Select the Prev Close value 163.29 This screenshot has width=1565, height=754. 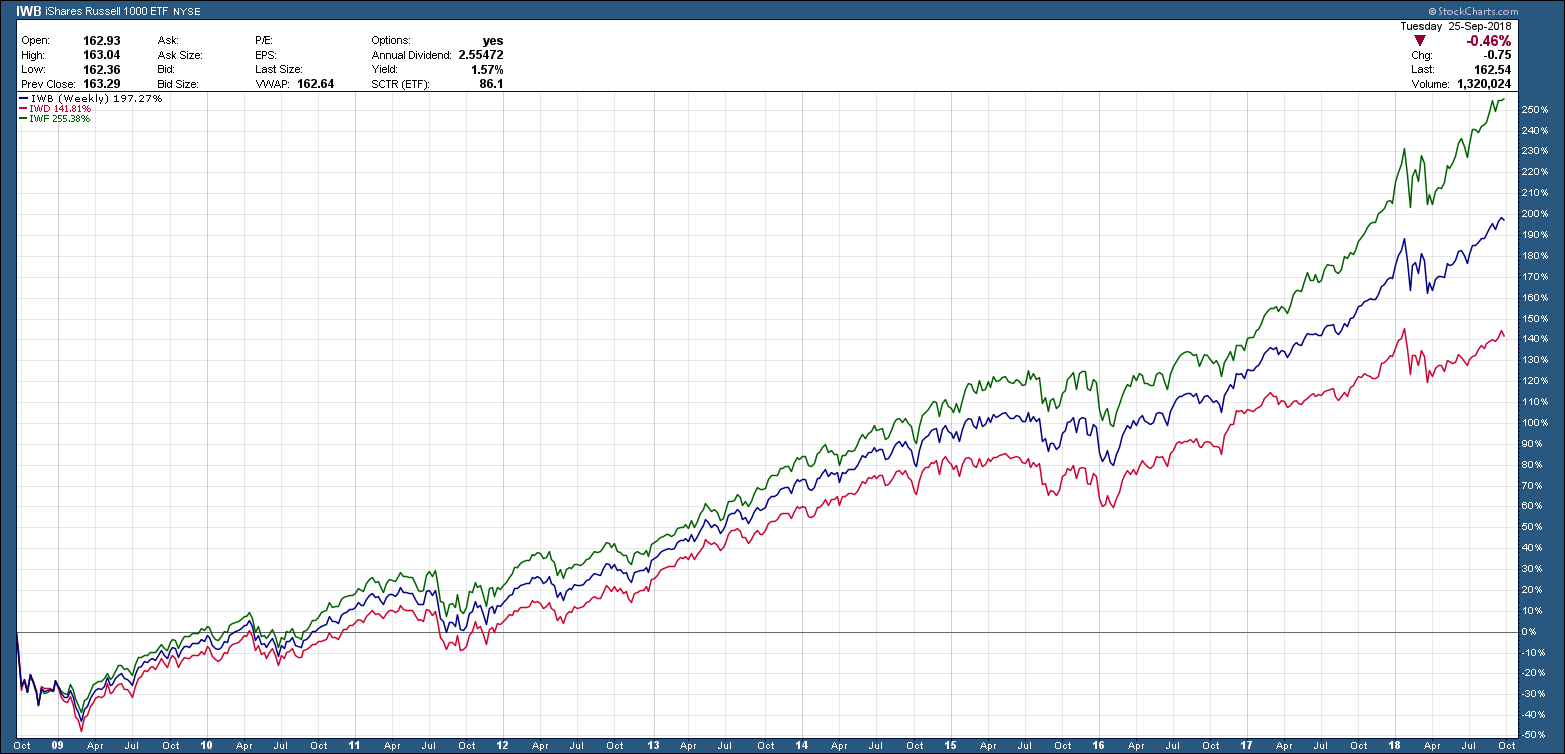pyautogui.click(x=103, y=85)
